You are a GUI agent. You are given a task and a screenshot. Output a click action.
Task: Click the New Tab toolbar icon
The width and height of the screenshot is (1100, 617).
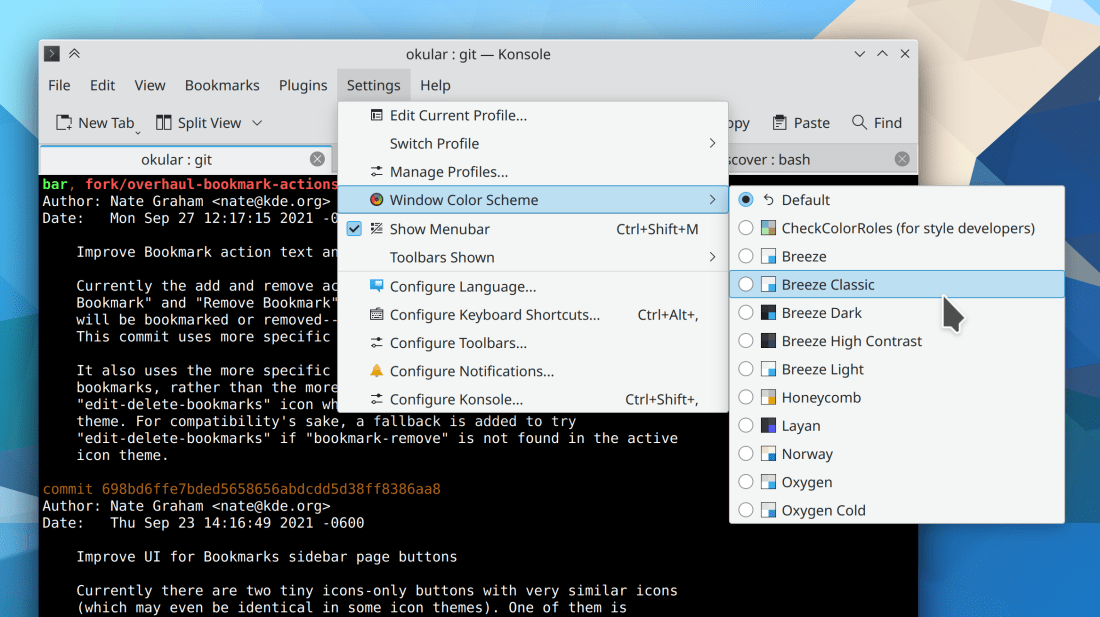[x=64, y=123]
